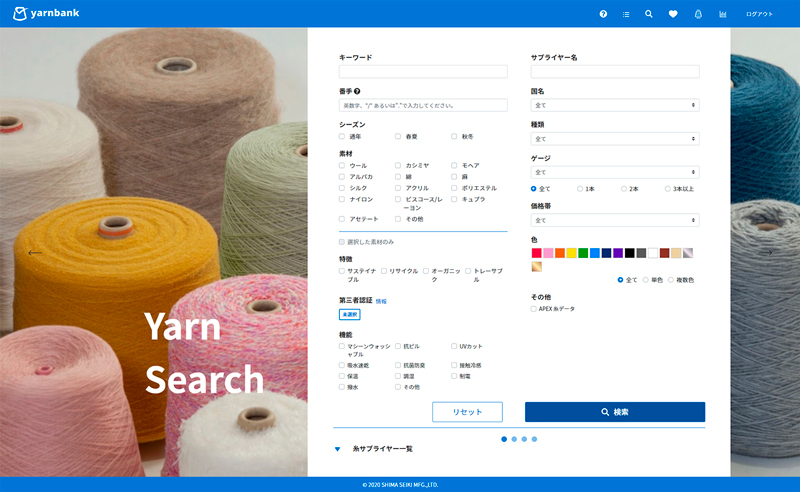Screen dimensions: 800x492
Task: Open the chart statistics icon in header
Action: [722, 14]
